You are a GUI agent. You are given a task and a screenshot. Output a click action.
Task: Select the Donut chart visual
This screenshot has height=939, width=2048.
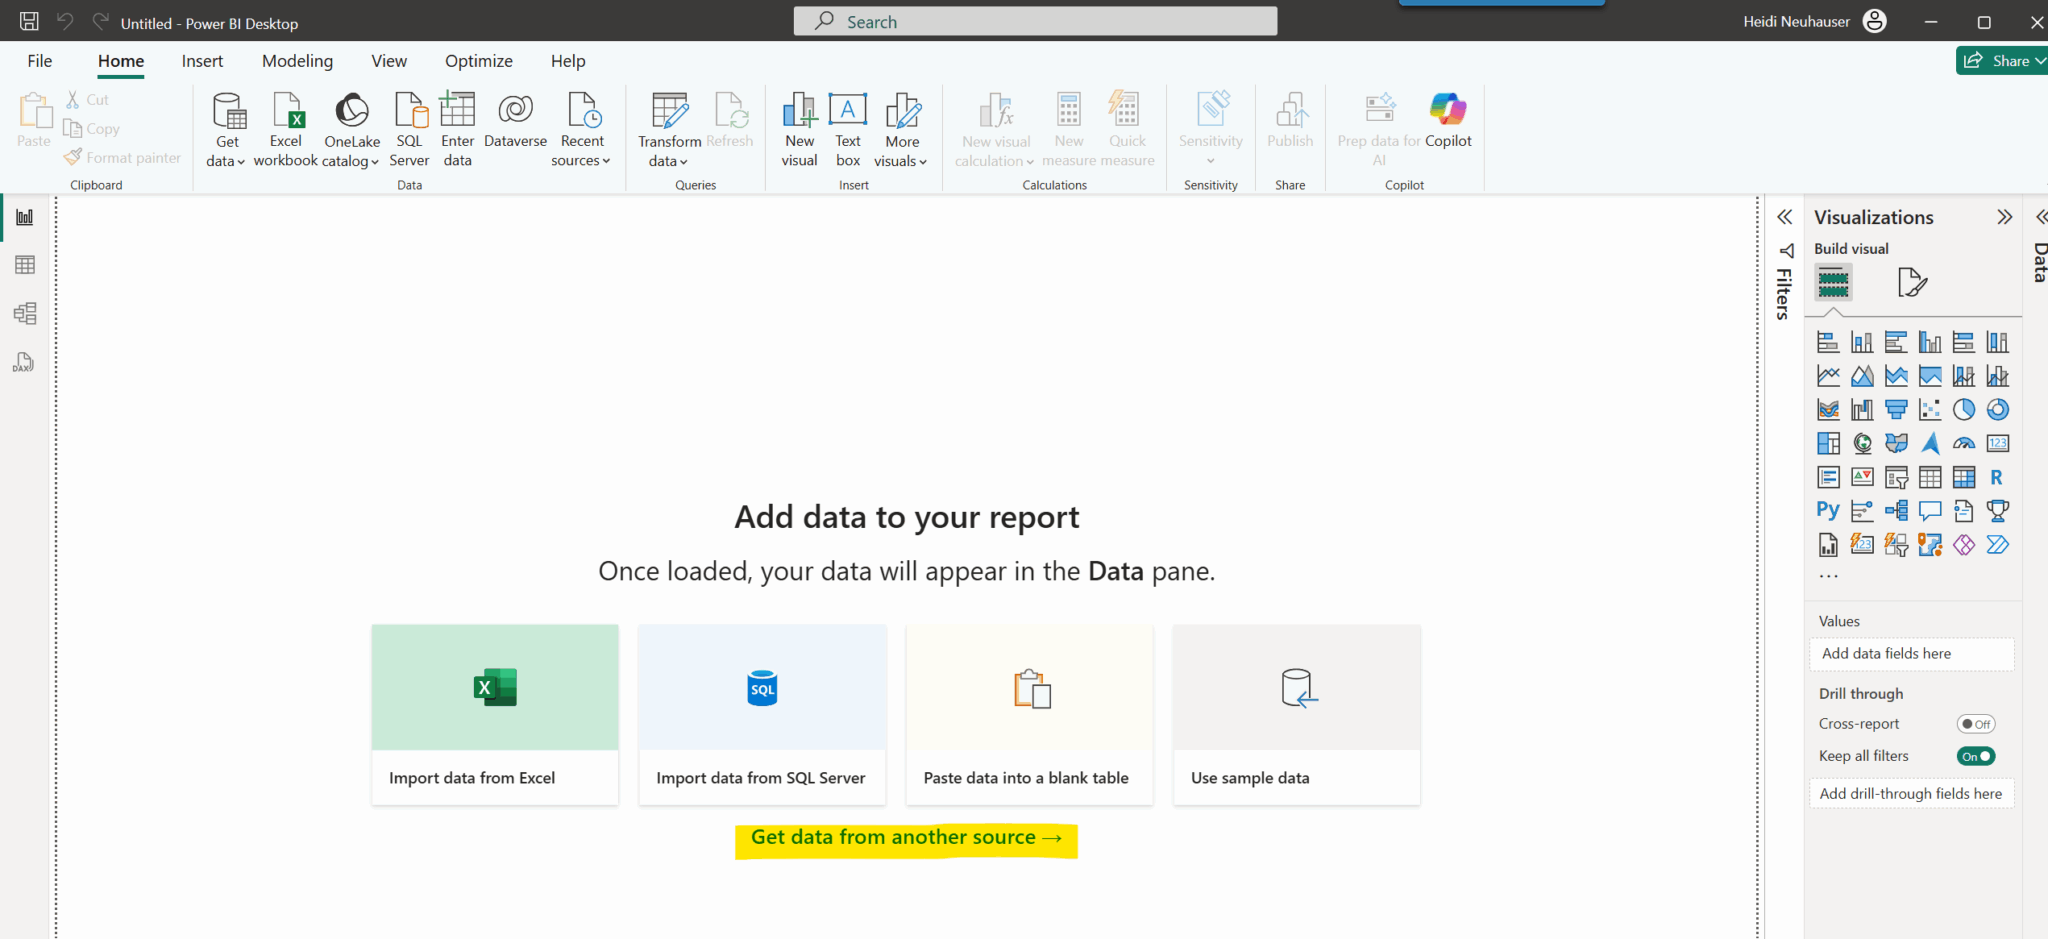1998,409
